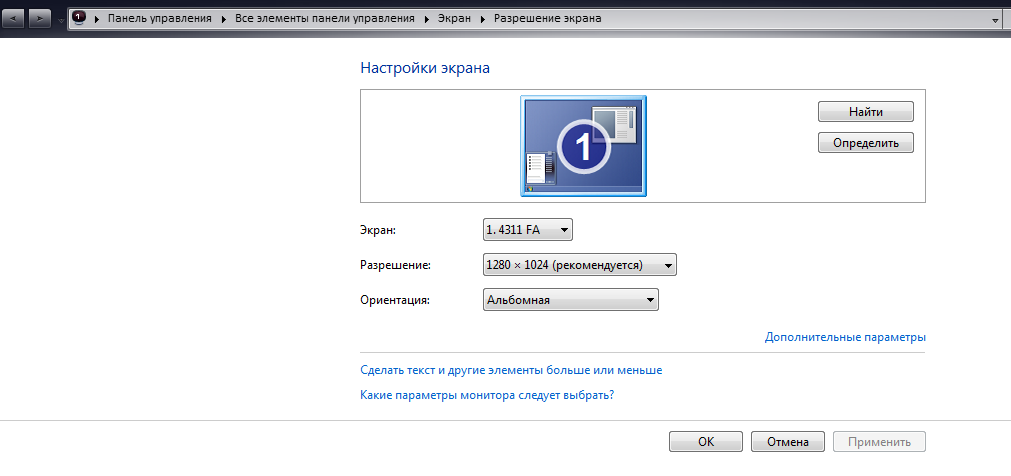
Task: Open the Ориентация orientation dropdown
Action: point(570,299)
